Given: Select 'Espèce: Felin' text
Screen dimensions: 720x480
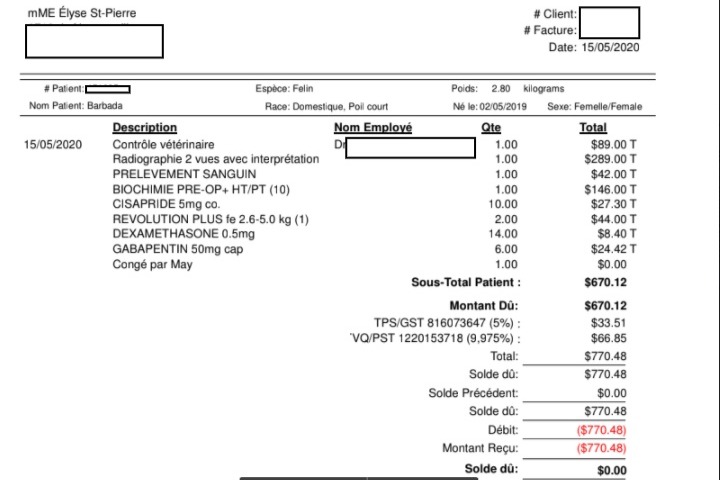Looking at the screenshot, I should click(x=284, y=88).
